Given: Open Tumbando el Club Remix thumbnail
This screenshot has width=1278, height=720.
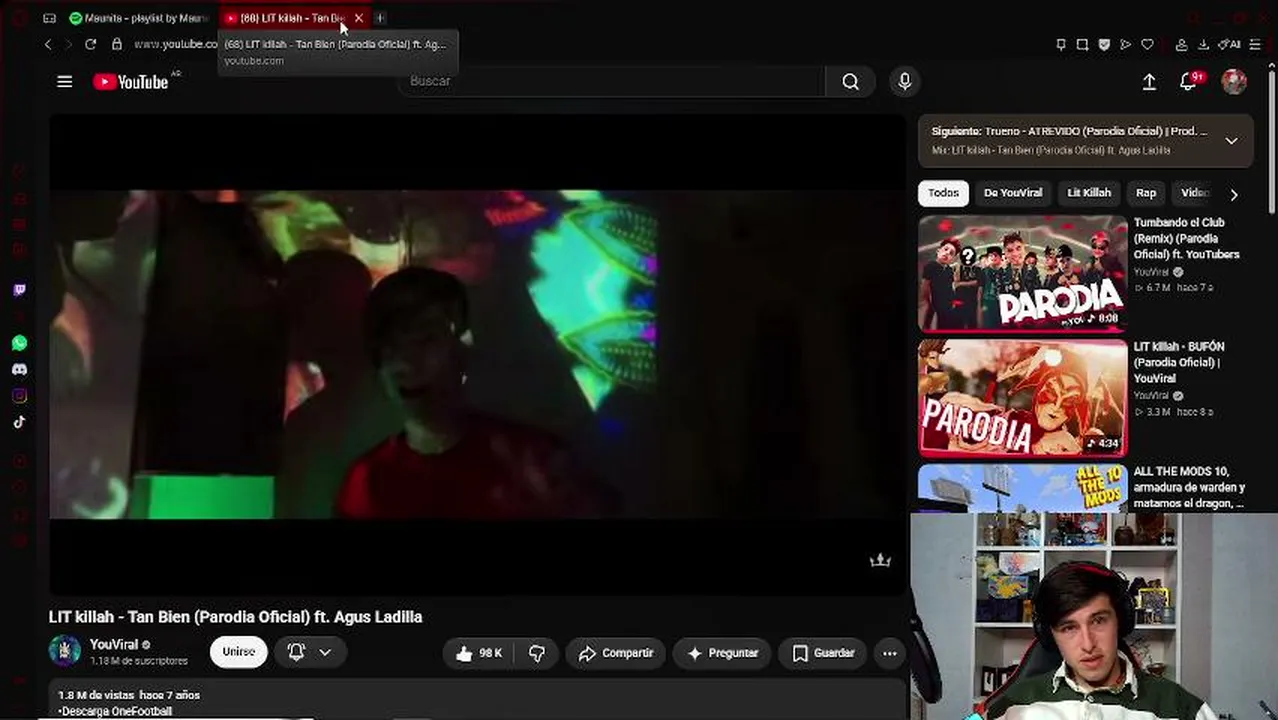Looking at the screenshot, I should 1022,273.
